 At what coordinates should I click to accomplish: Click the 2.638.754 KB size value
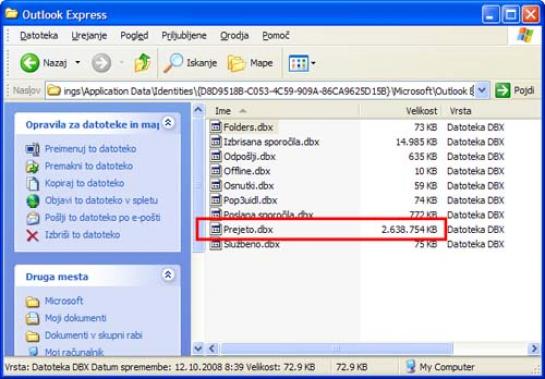pyautogui.click(x=409, y=229)
